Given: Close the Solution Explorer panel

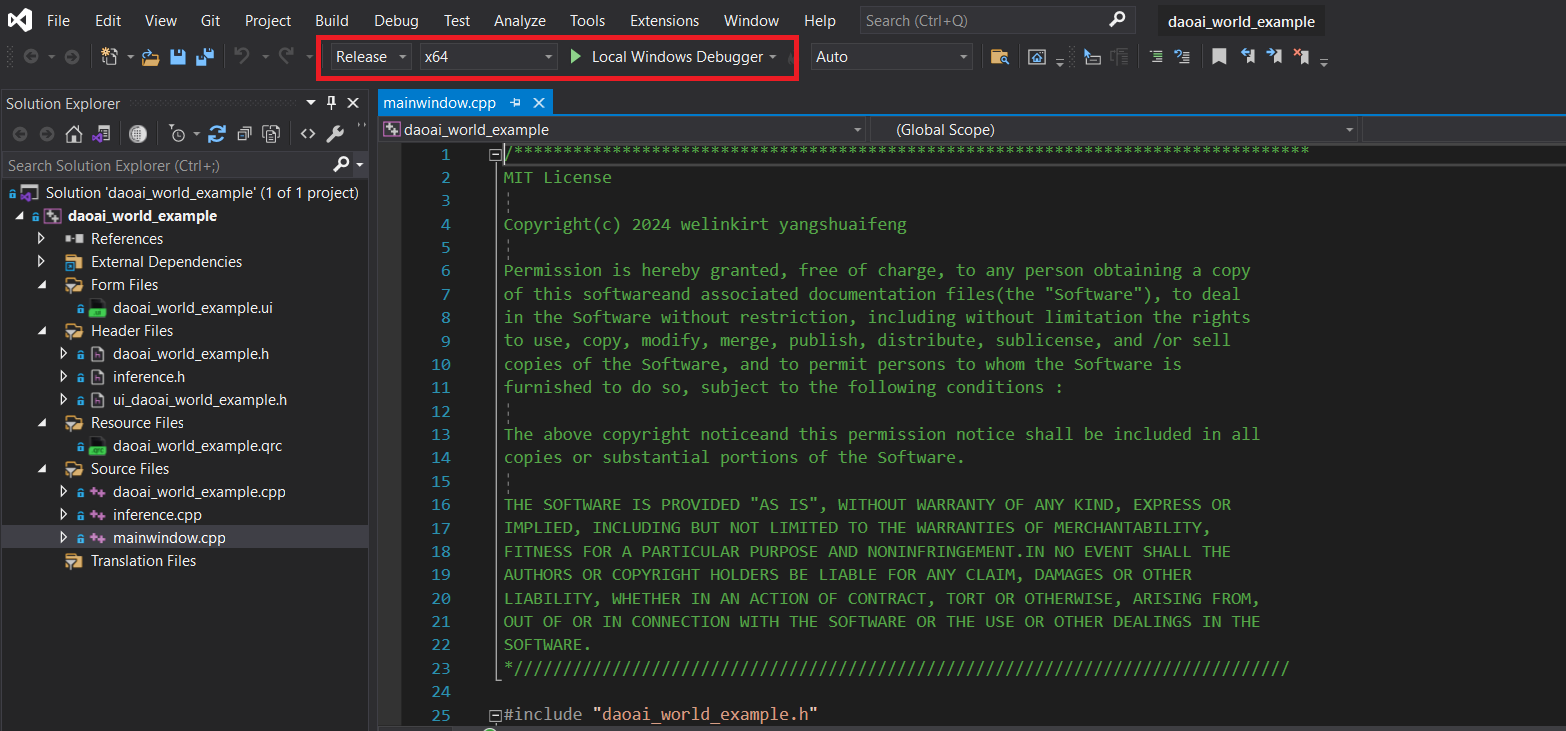Looking at the screenshot, I should coord(353,103).
